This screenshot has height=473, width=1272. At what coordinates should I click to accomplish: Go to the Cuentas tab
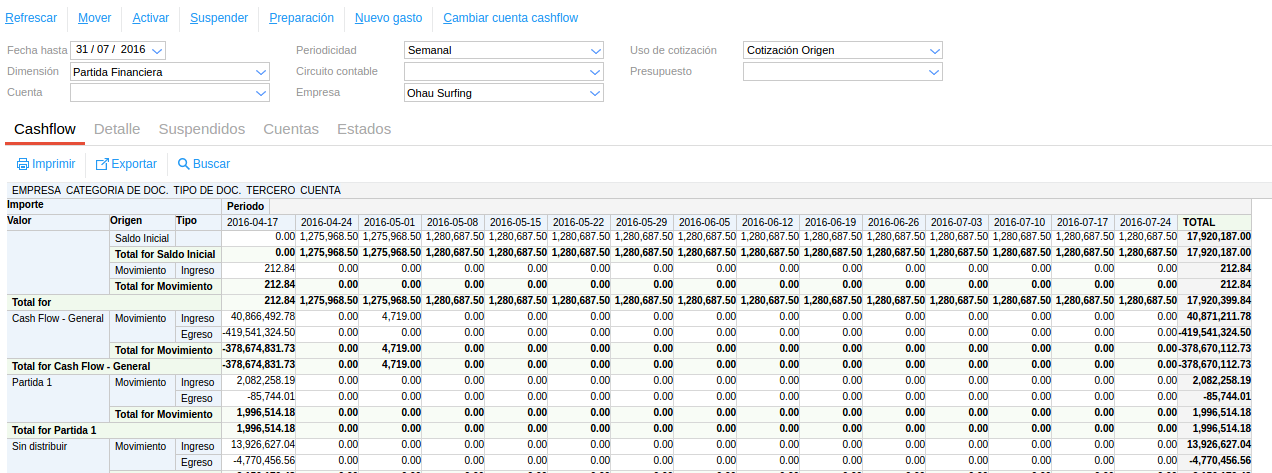pos(290,129)
